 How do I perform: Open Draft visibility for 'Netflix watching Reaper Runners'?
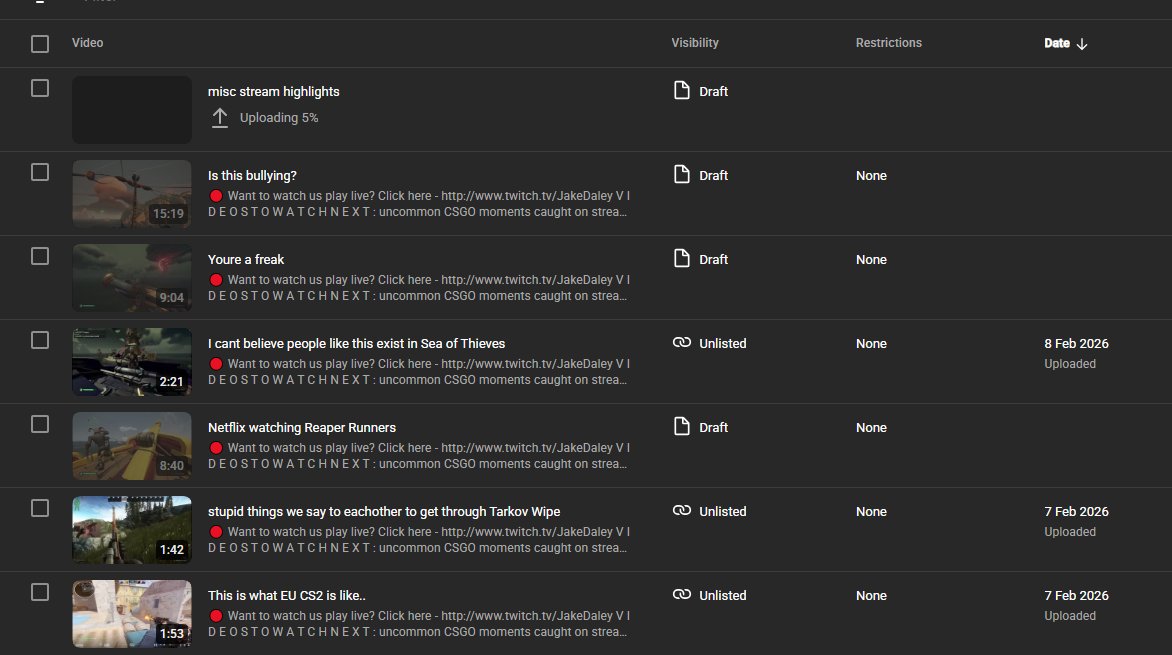[x=713, y=428]
